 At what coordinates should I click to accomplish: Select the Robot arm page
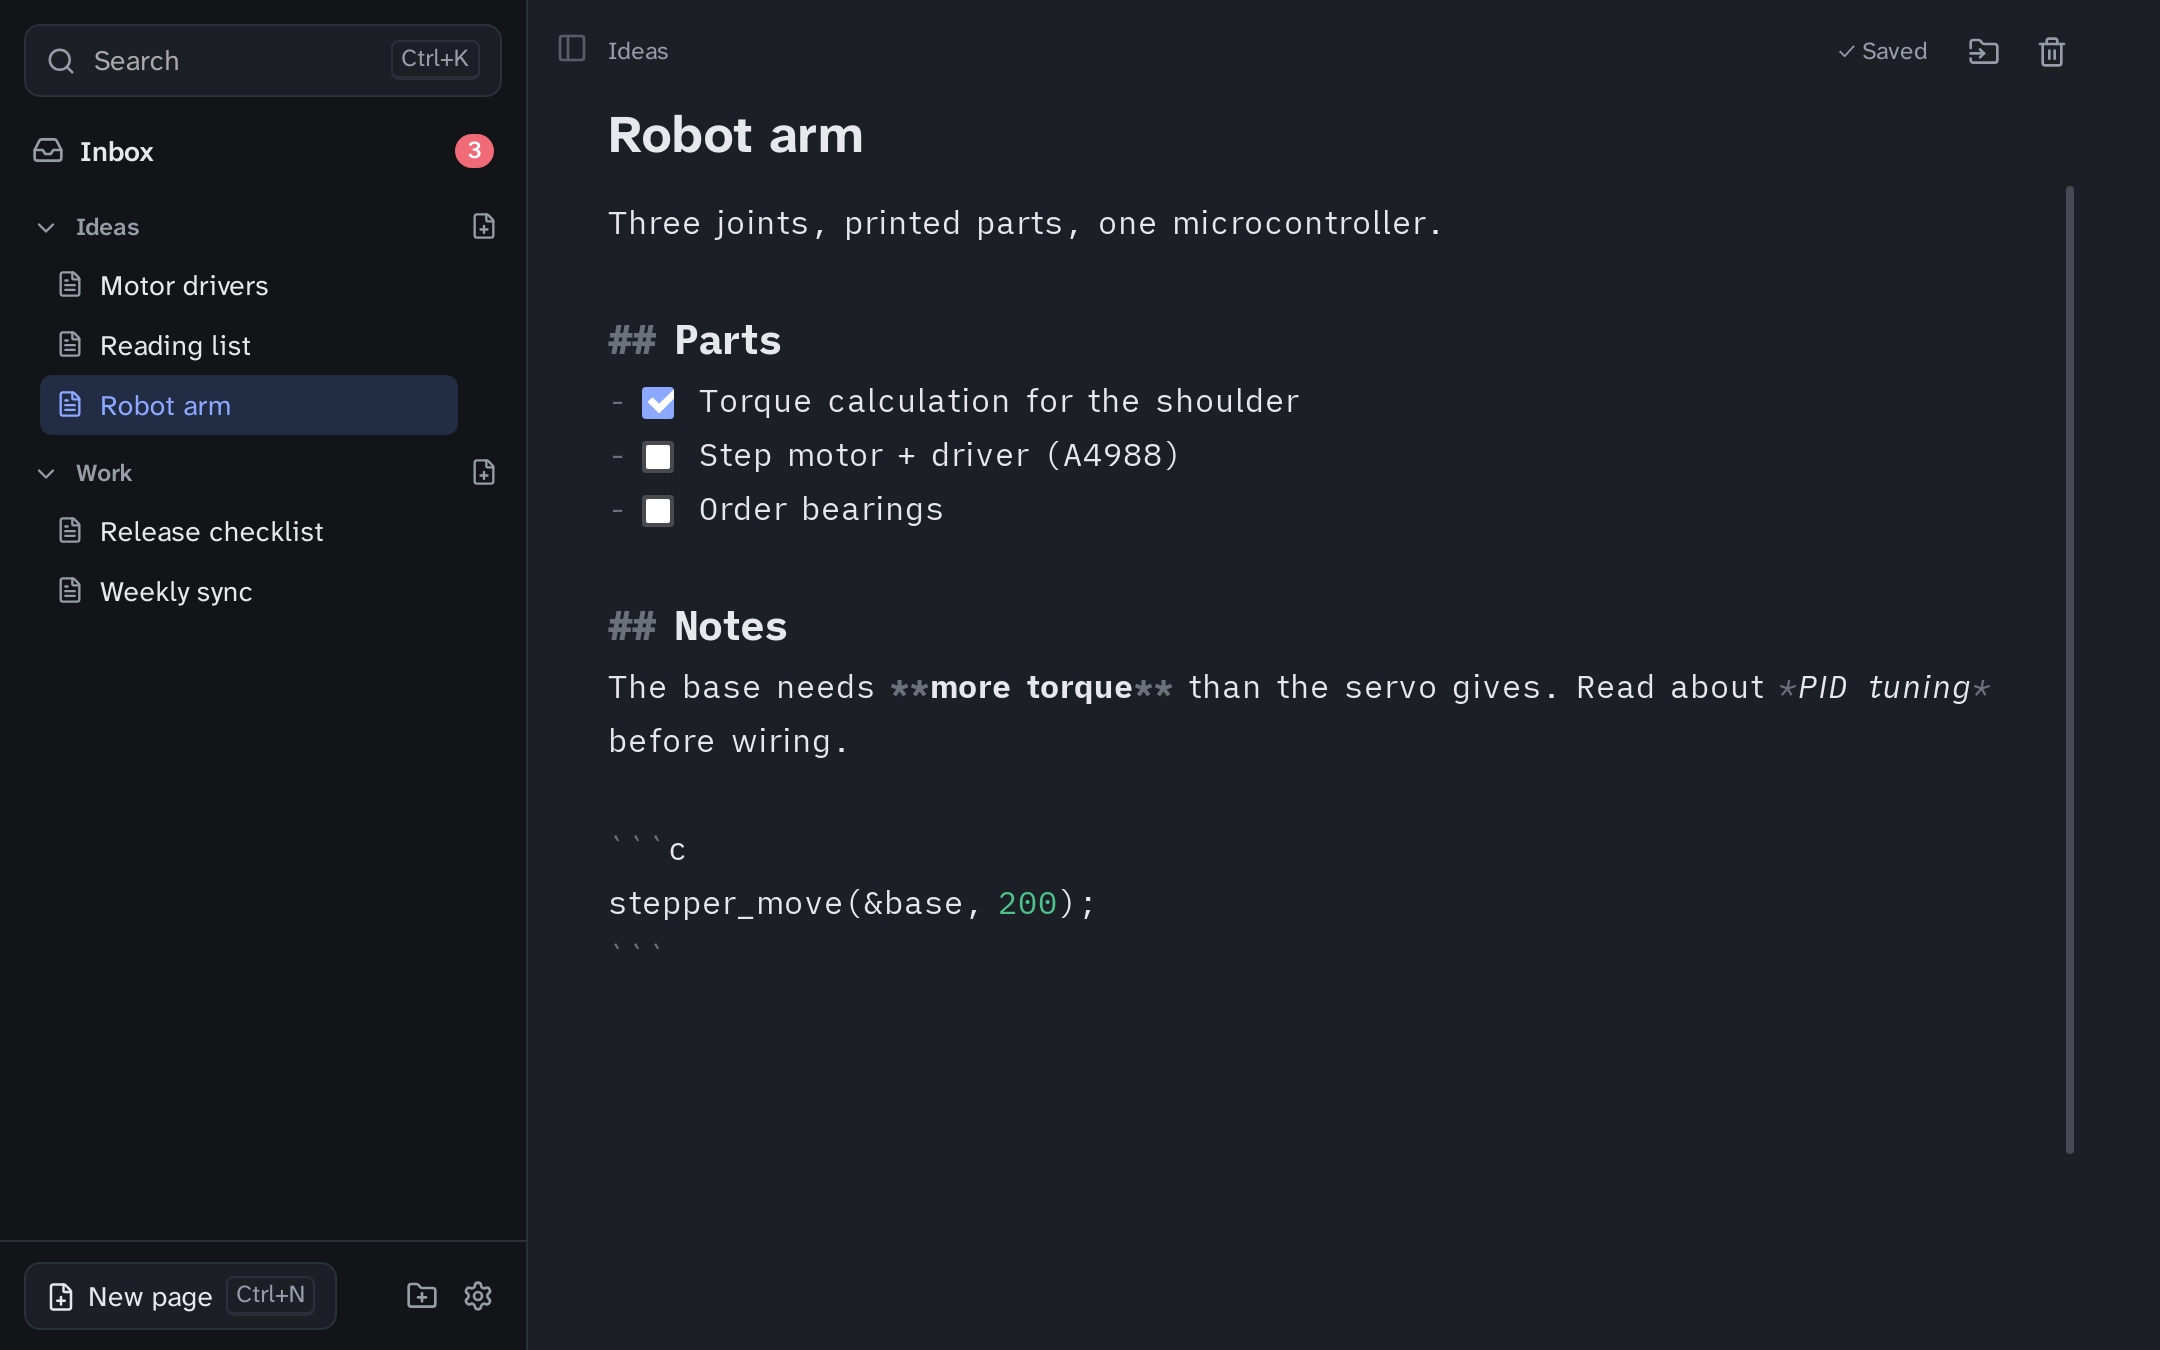(x=249, y=405)
